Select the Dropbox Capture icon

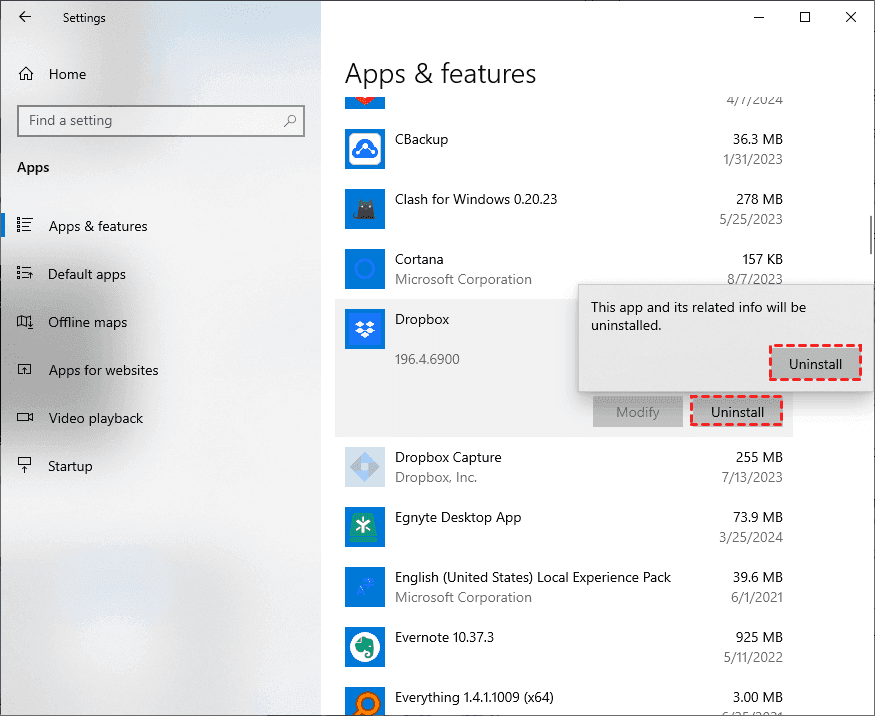tap(364, 467)
